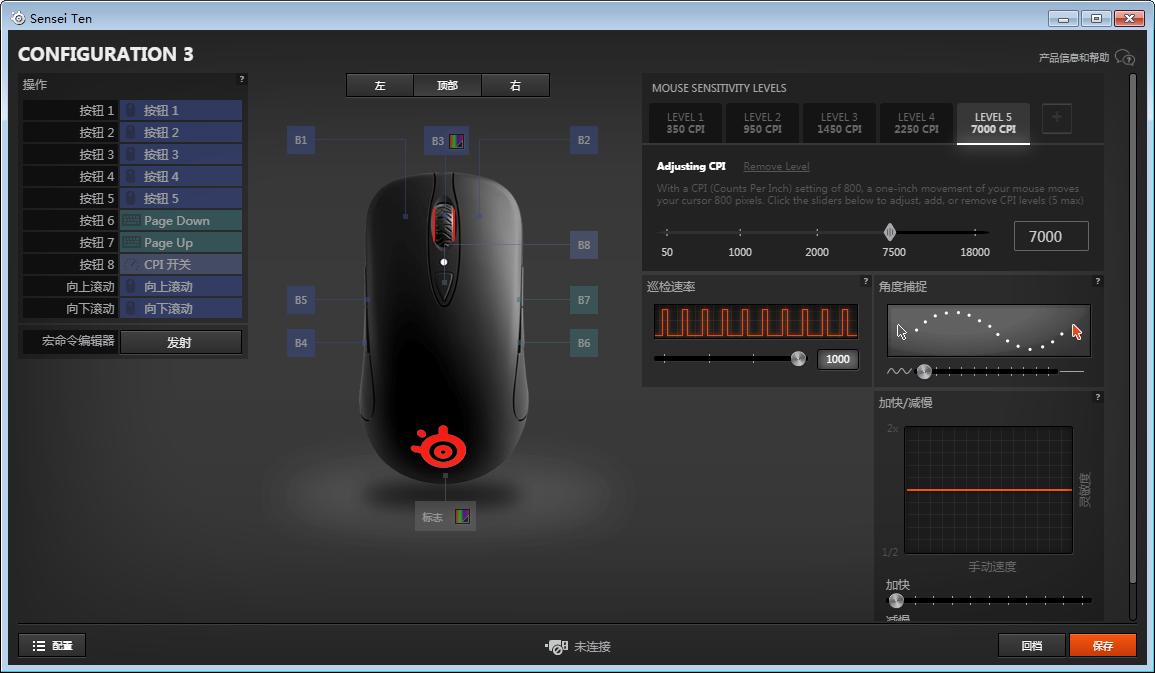Click orange 保存 save button
This screenshot has width=1155, height=673.
pyautogui.click(x=1103, y=646)
